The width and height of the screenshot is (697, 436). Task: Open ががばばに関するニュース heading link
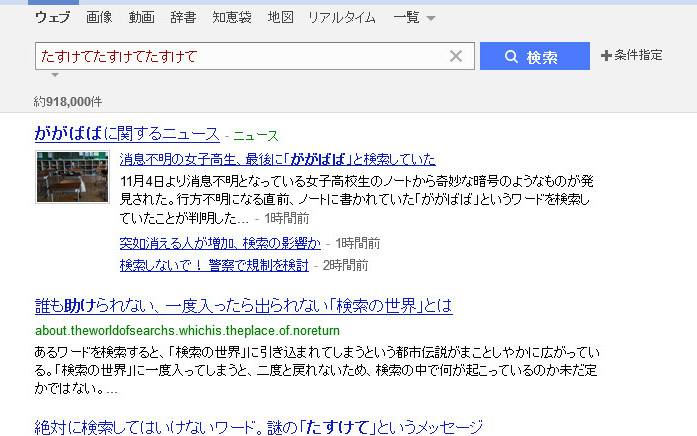point(127,133)
